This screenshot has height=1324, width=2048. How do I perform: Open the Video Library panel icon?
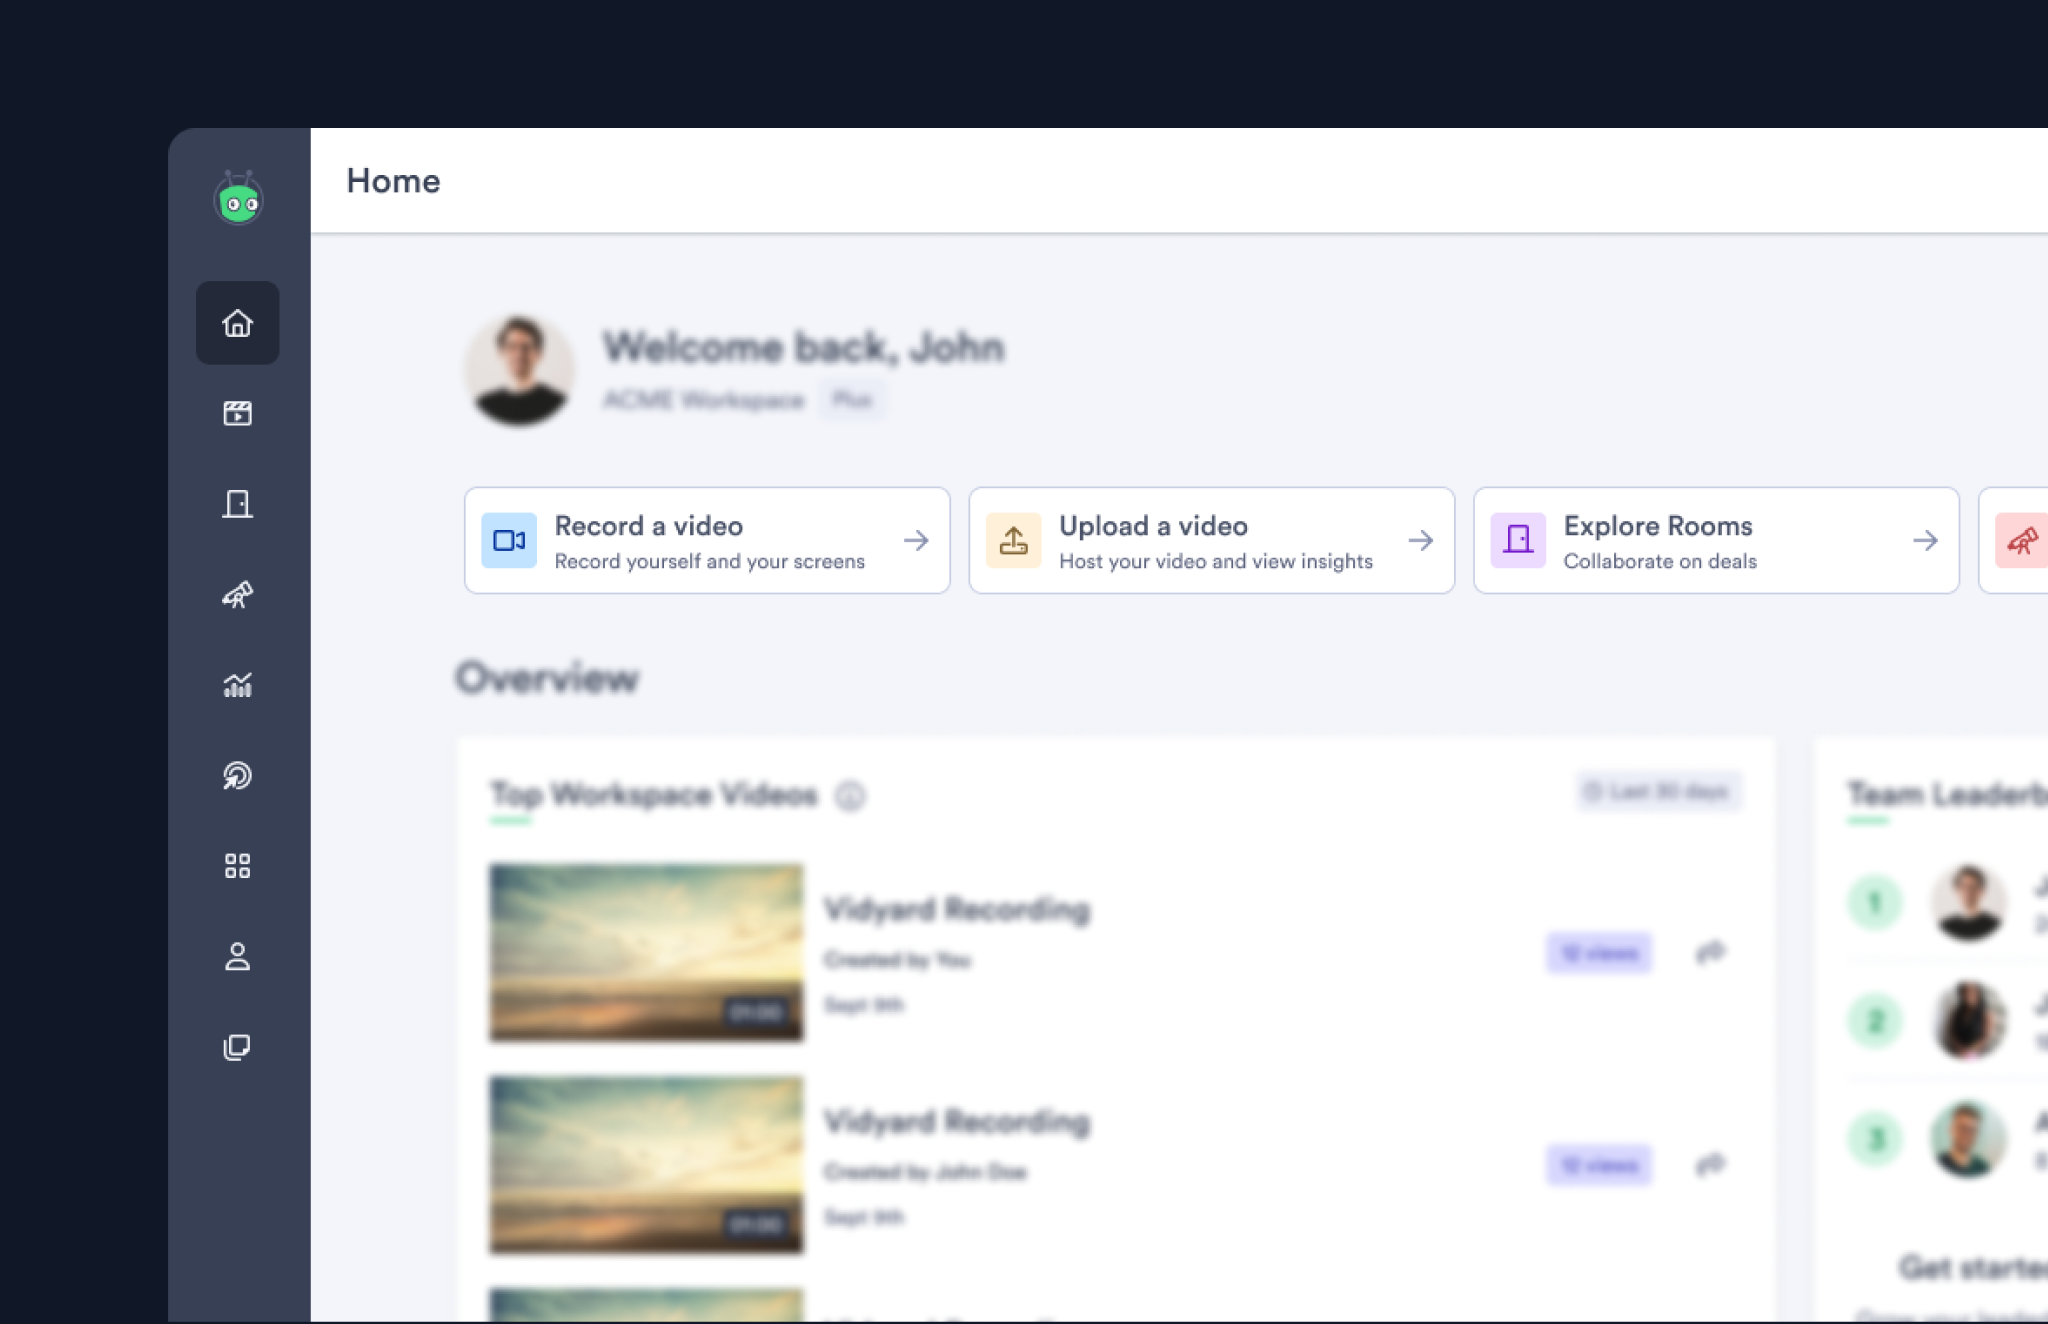237,413
